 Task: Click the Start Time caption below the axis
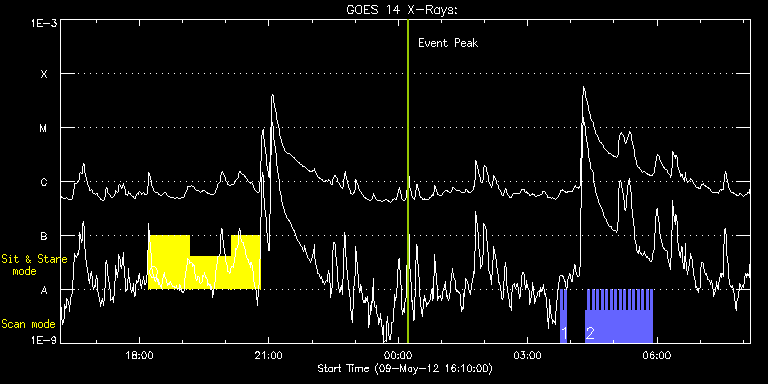(x=405, y=368)
